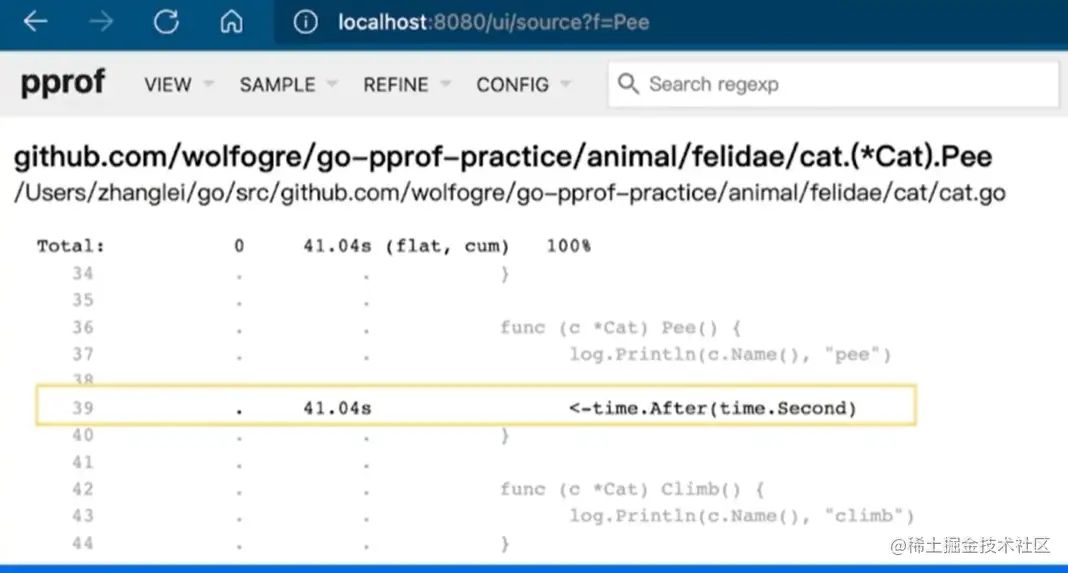Open the REFINE menu
This screenshot has width=1068, height=573.
pyautogui.click(x=396, y=84)
